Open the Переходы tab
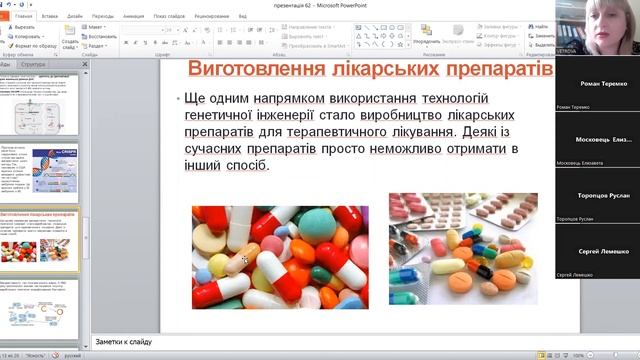The width and height of the screenshot is (640, 360). 102,16
